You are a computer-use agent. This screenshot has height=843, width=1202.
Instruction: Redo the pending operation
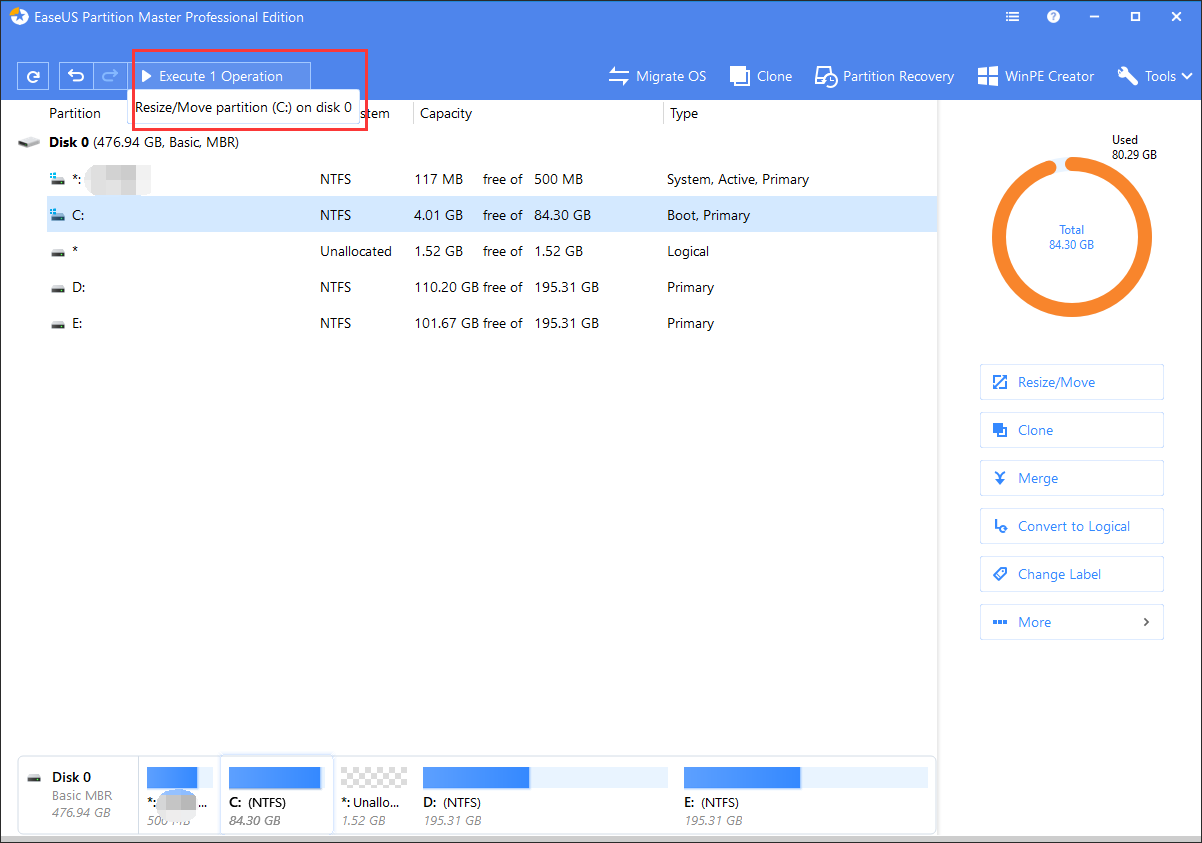coord(109,76)
